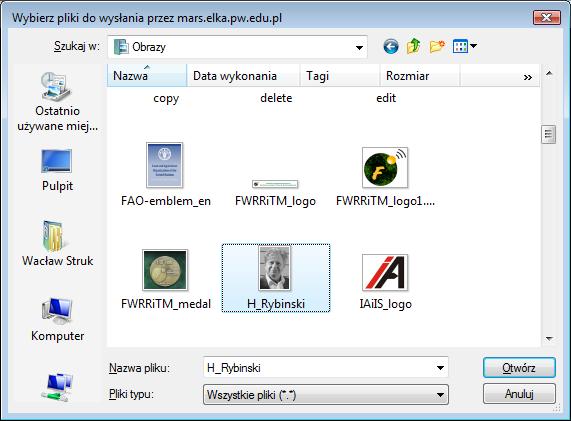Open the network icon in sidebar

(x=57, y=387)
